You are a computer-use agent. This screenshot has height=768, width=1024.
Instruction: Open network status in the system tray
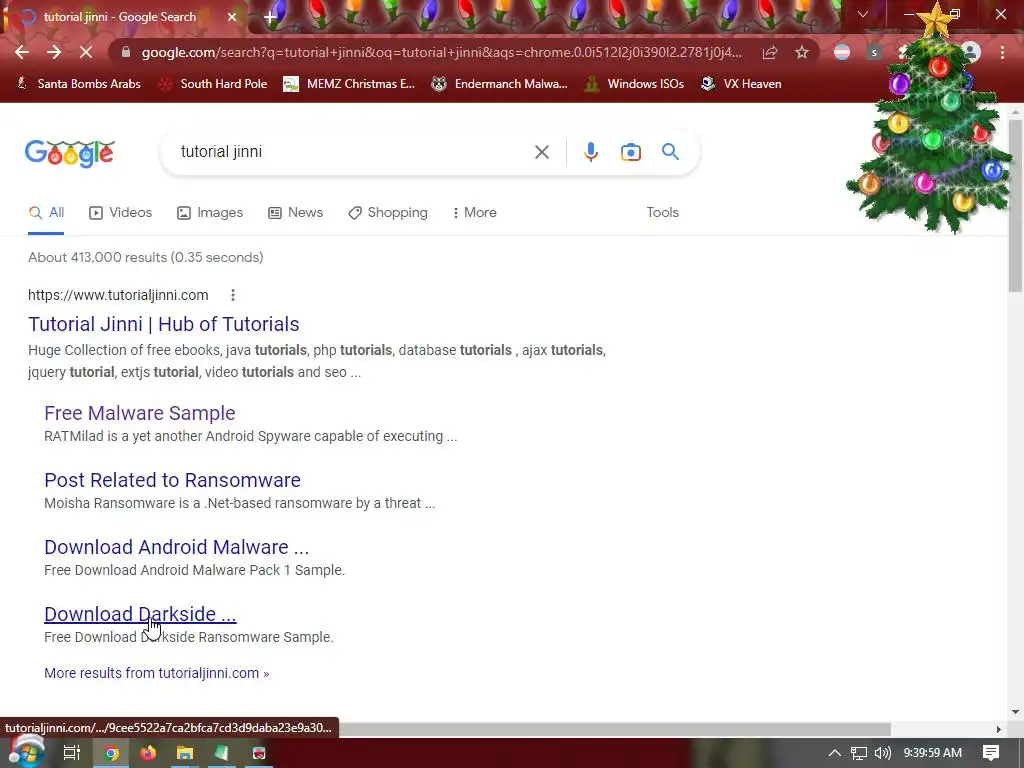(x=858, y=753)
